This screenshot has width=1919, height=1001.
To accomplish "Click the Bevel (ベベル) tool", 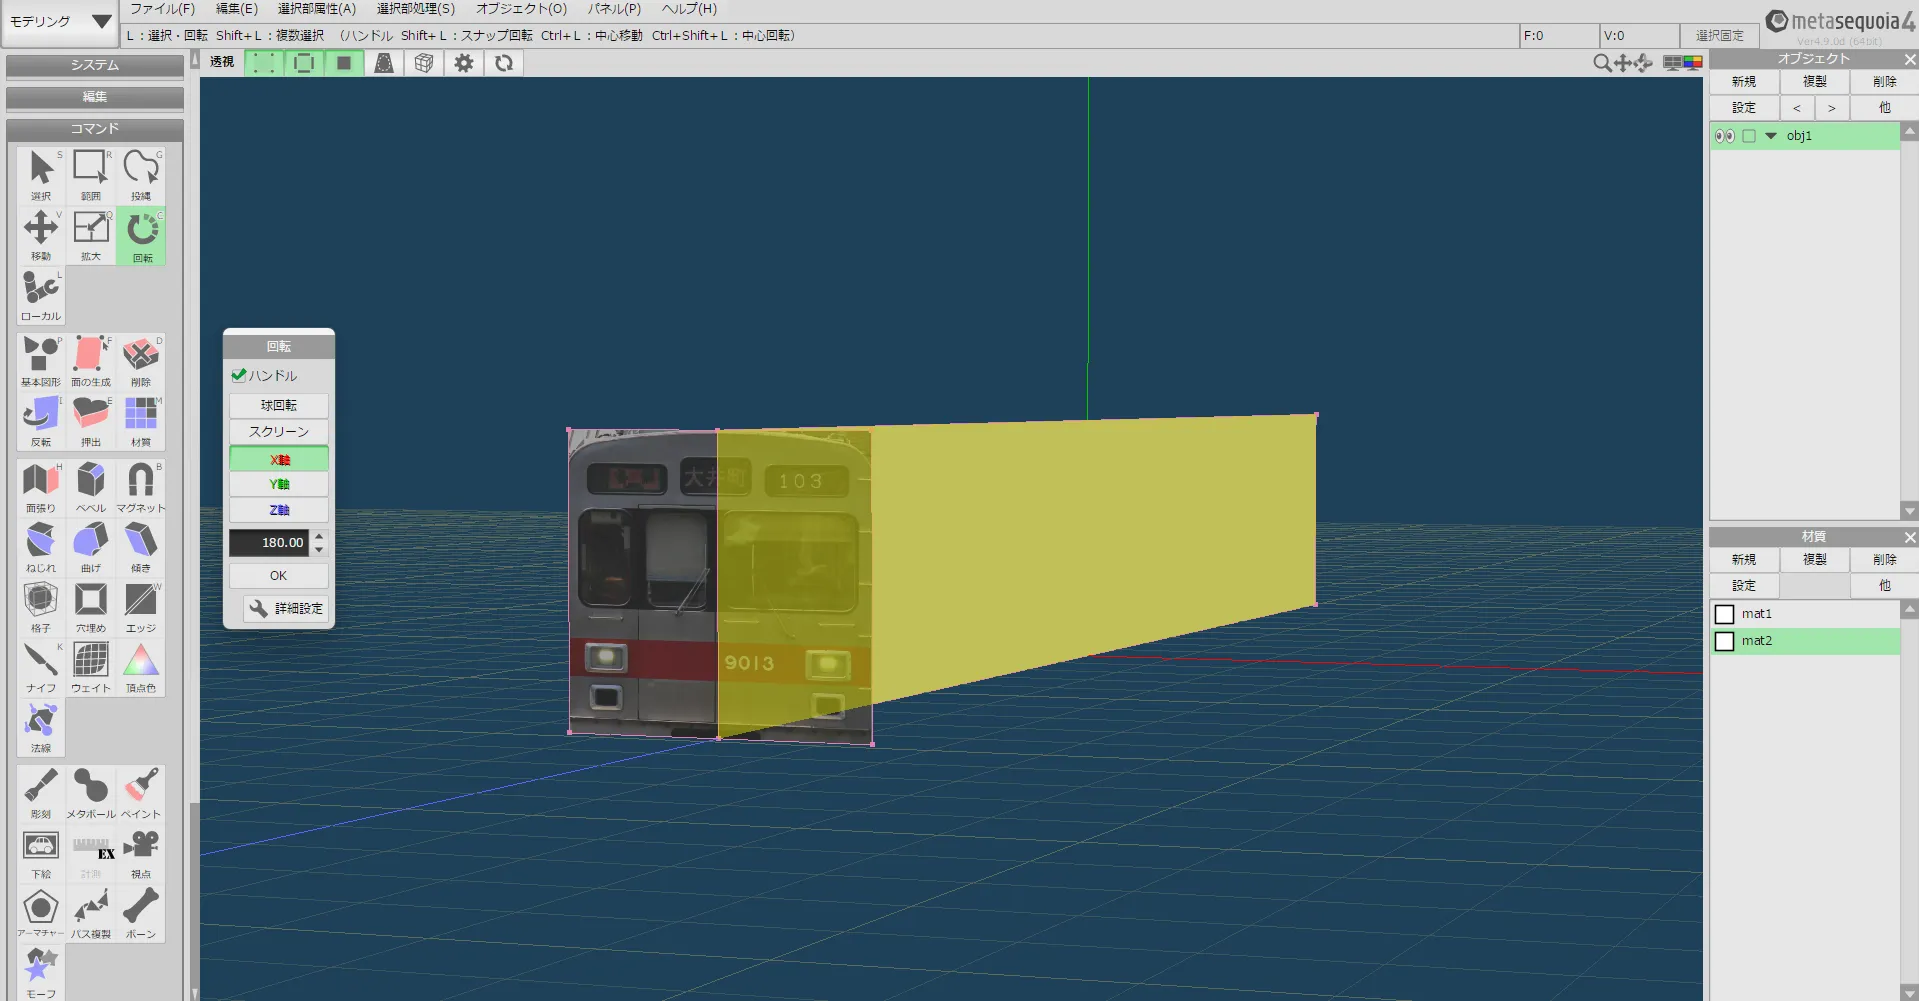I will point(91,485).
